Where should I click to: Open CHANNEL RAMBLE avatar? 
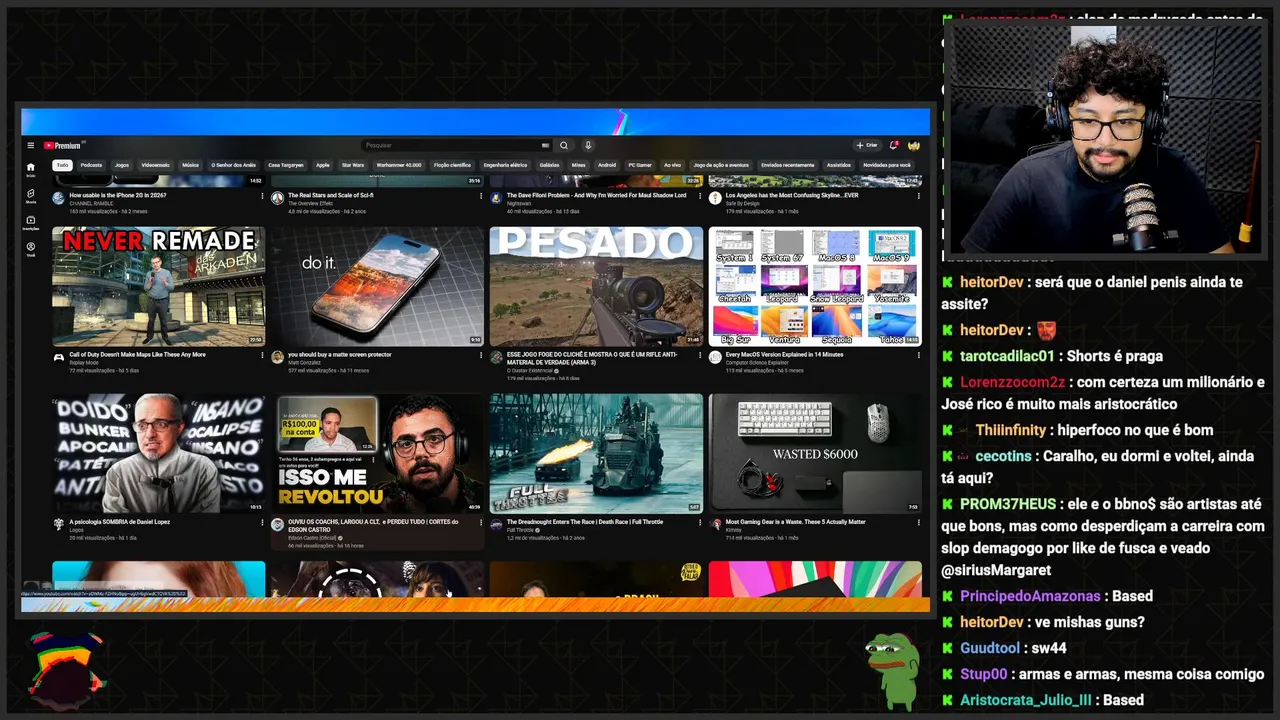click(58, 198)
